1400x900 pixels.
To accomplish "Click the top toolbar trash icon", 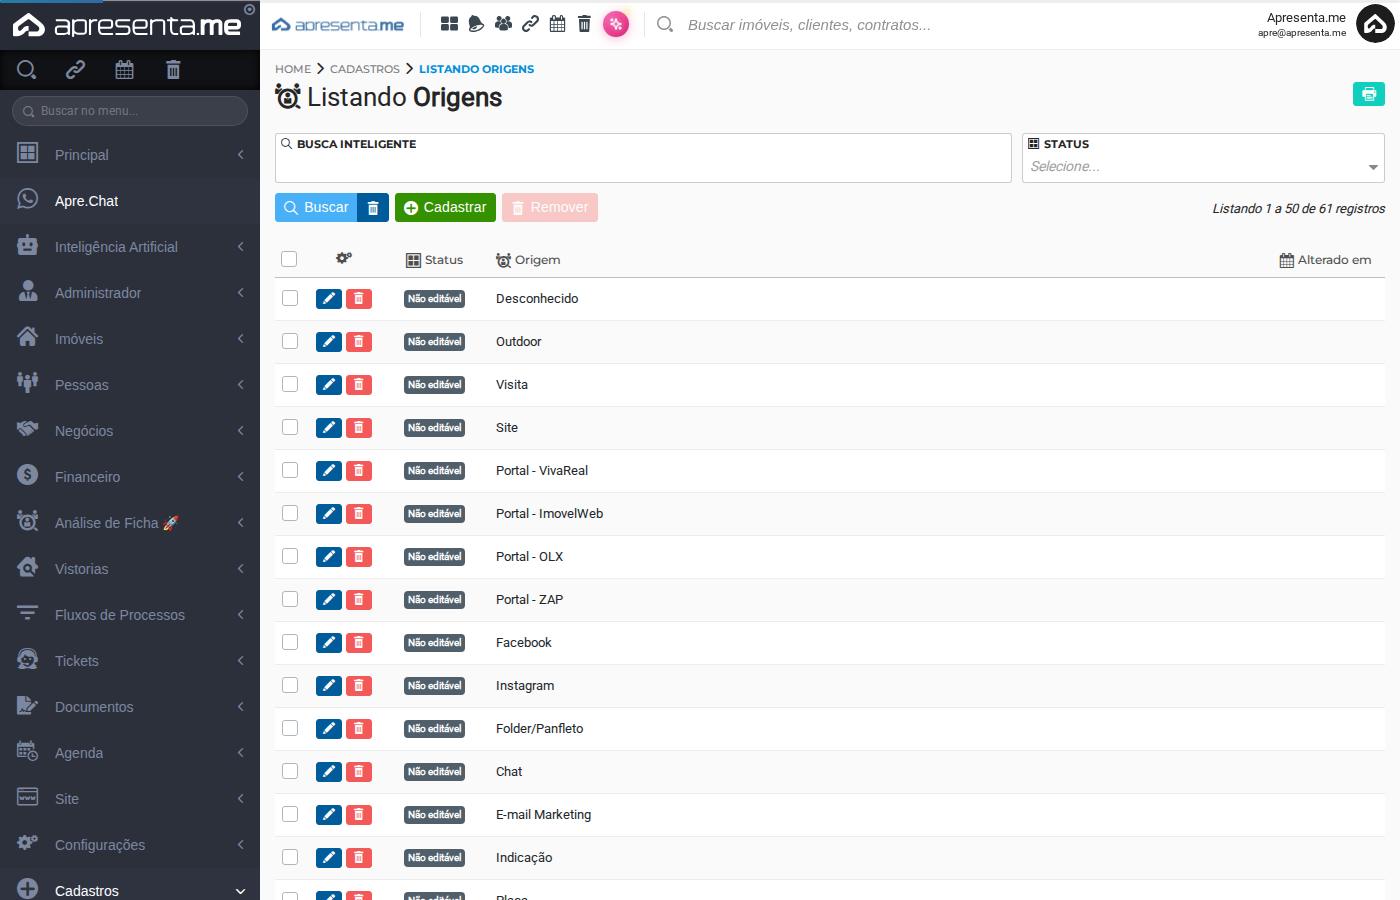I will (x=585, y=24).
